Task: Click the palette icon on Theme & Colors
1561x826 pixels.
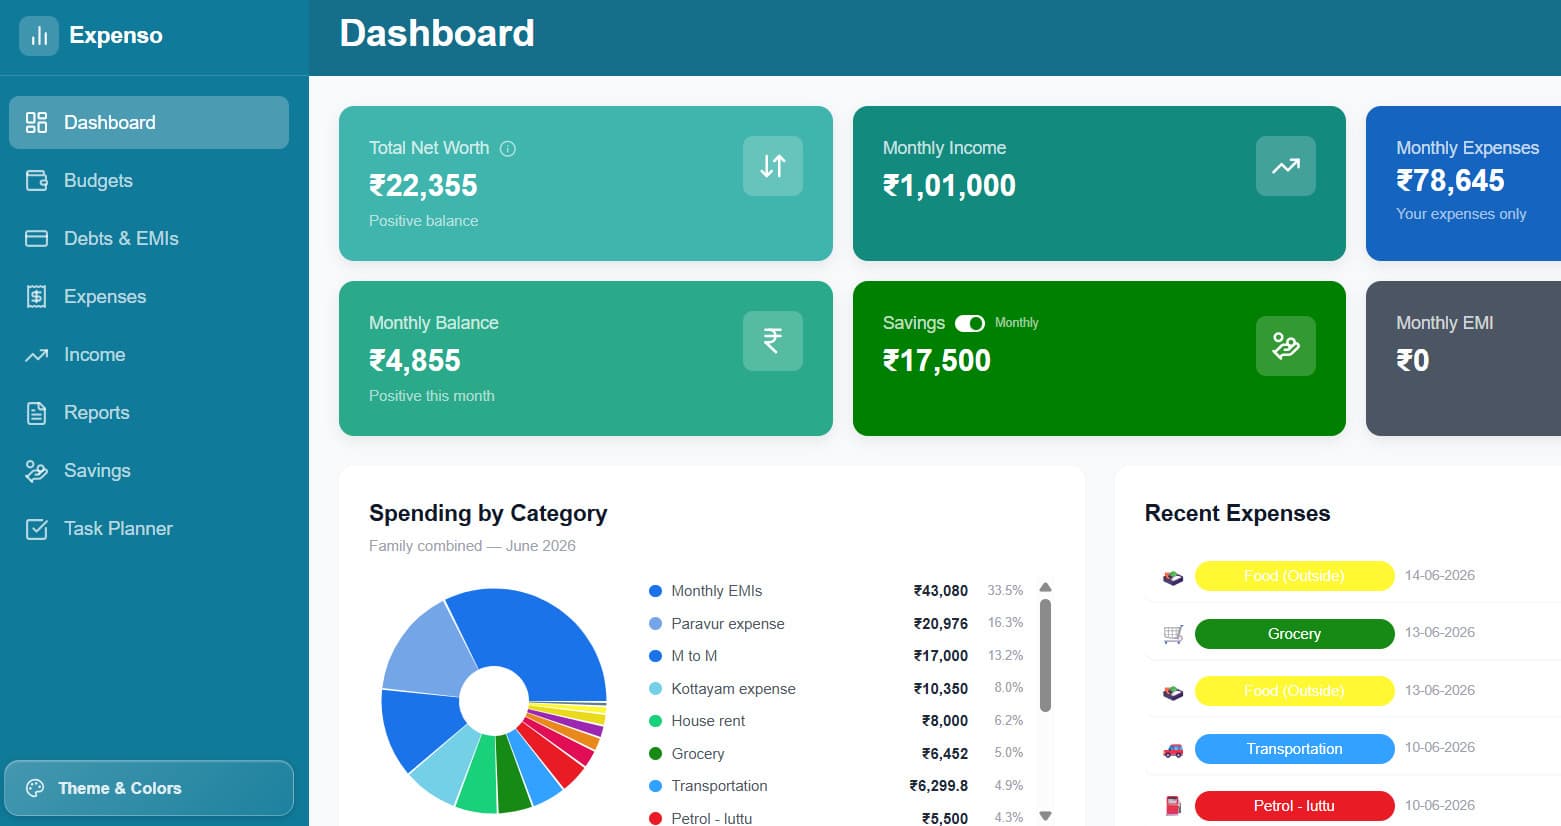Action: click(35, 788)
